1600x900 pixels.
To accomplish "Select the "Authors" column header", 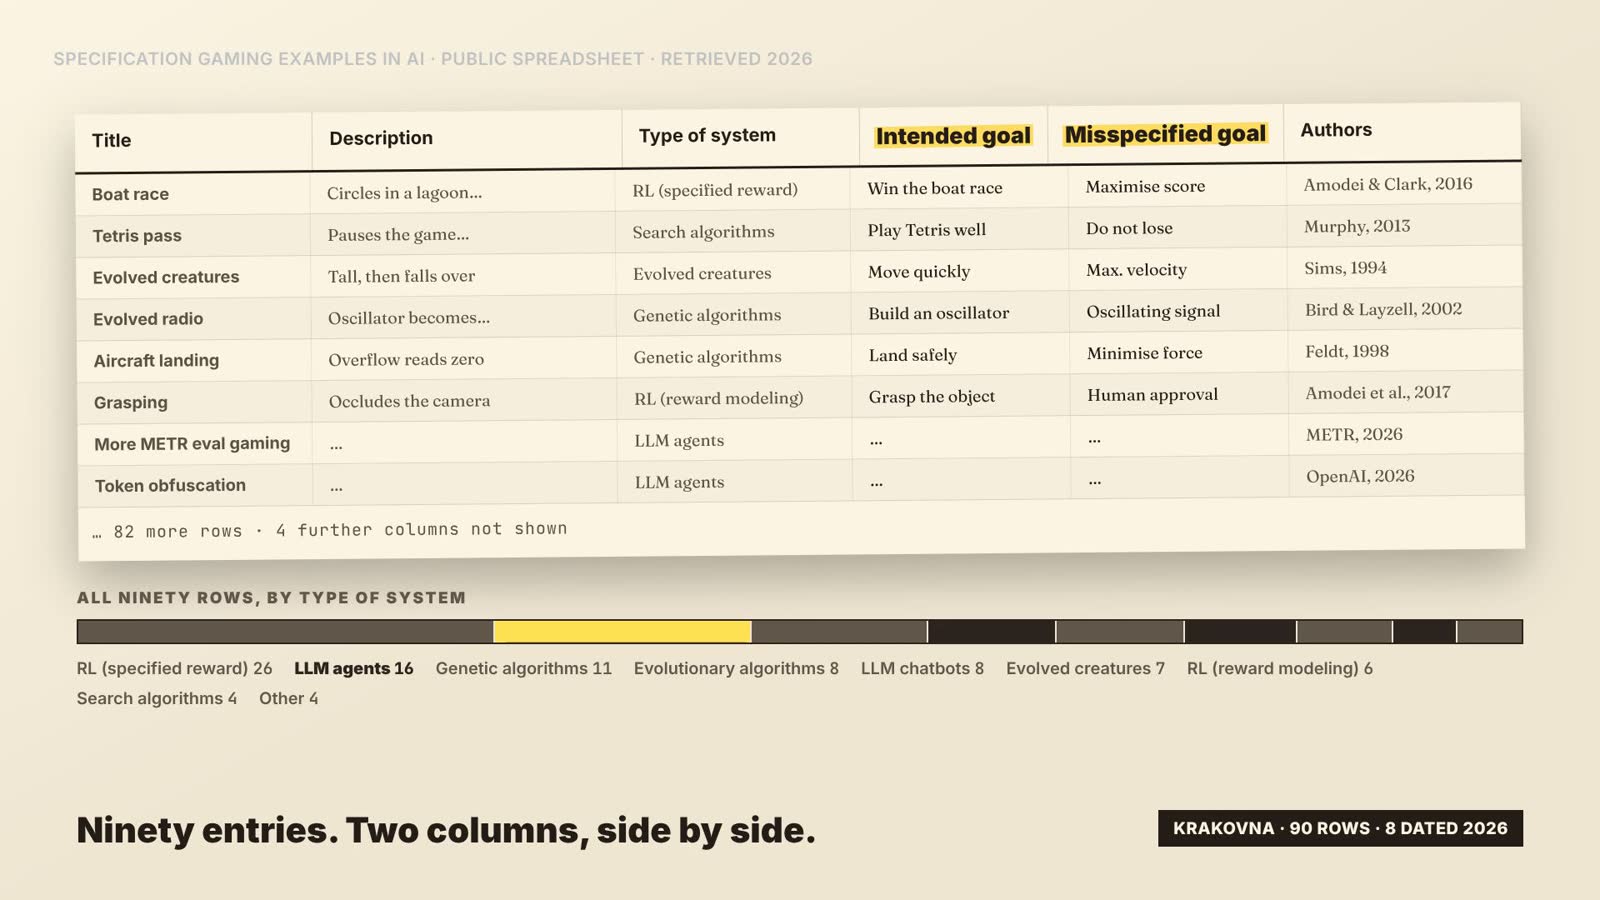I will pyautogui.click(x=1336, y=130).
